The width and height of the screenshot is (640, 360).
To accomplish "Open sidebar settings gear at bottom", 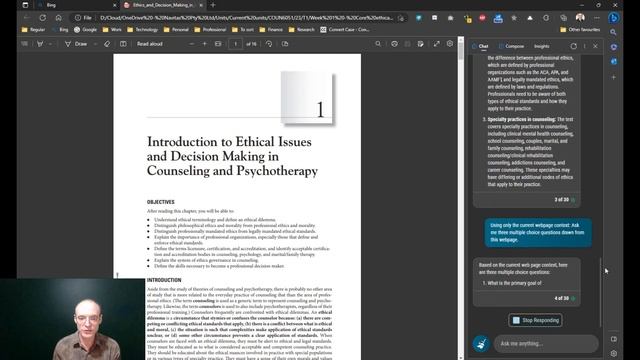I will (x=613, y=353).
